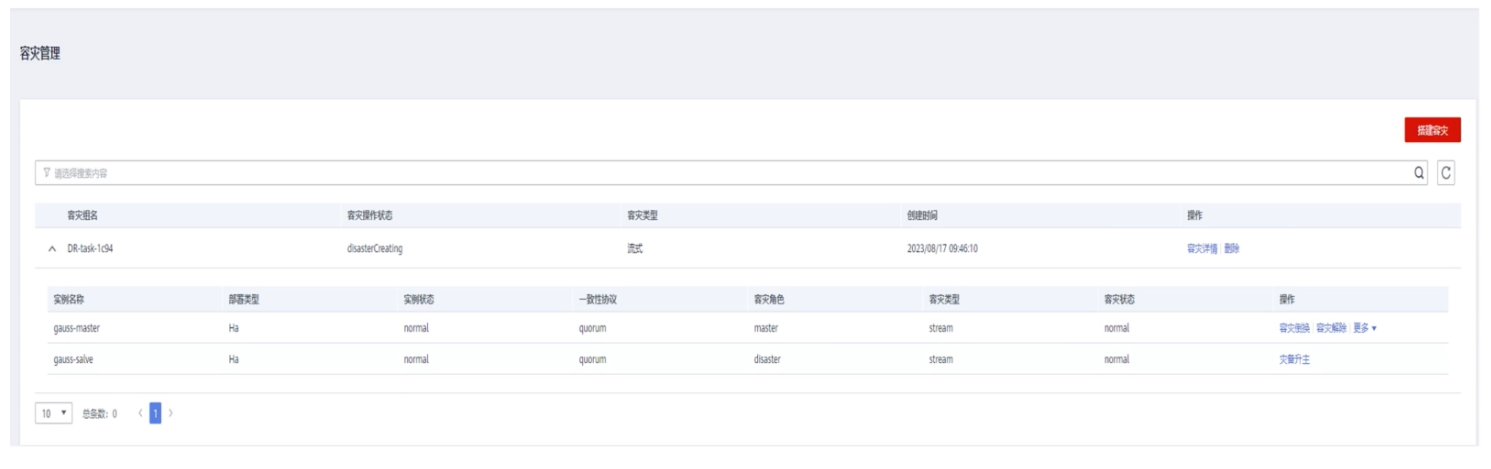Viewport: 1491px width, 469px height.
Task: Click the DR-task-1c94 group name
Action: (89, 249)
